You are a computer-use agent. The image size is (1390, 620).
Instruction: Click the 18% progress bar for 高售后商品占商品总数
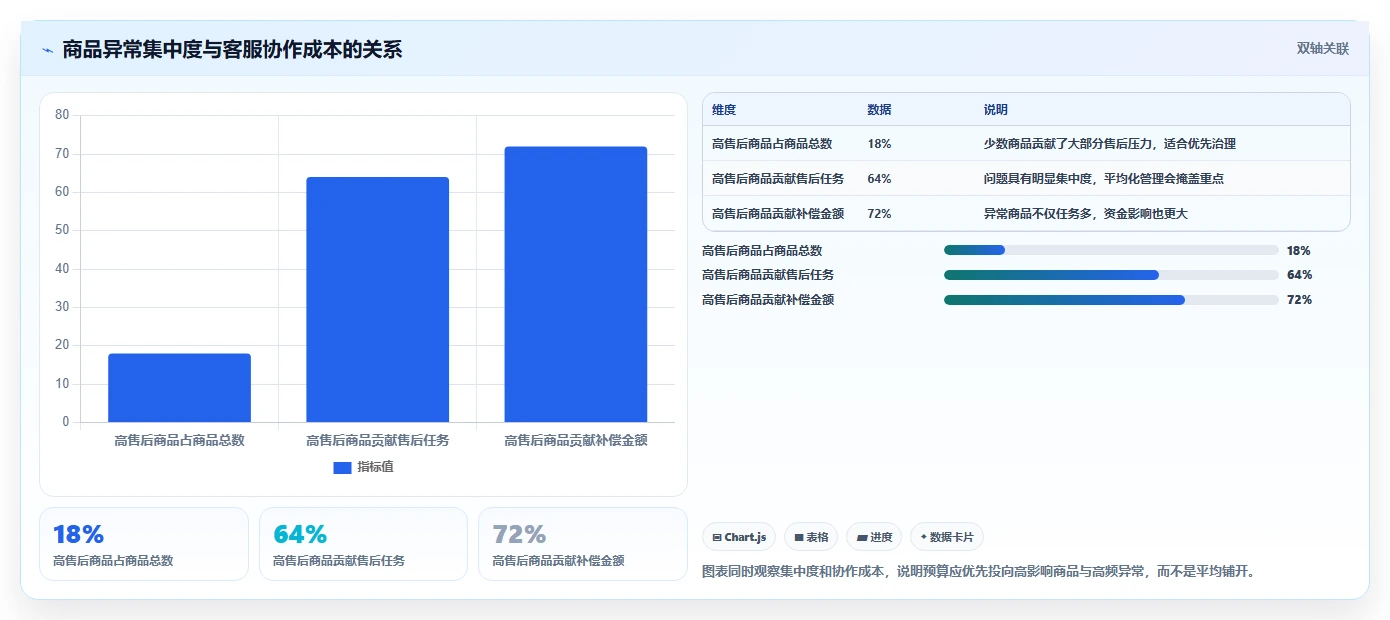point(1111,250)
